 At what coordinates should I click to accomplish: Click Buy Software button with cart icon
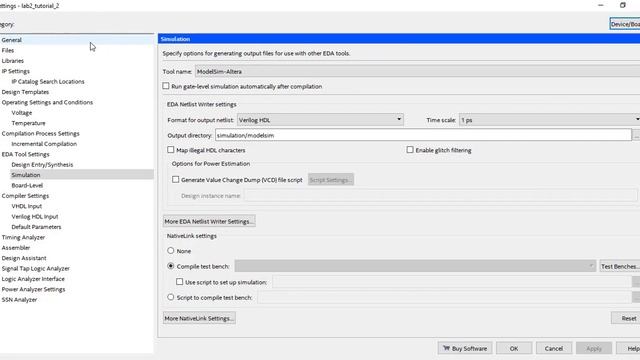click(465, 348)
